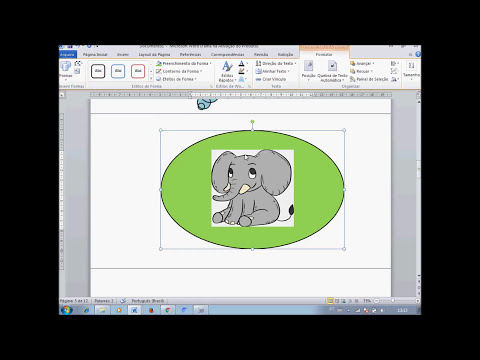
Task: Open the Formas shapes gallery
Action: coord(66,71)
